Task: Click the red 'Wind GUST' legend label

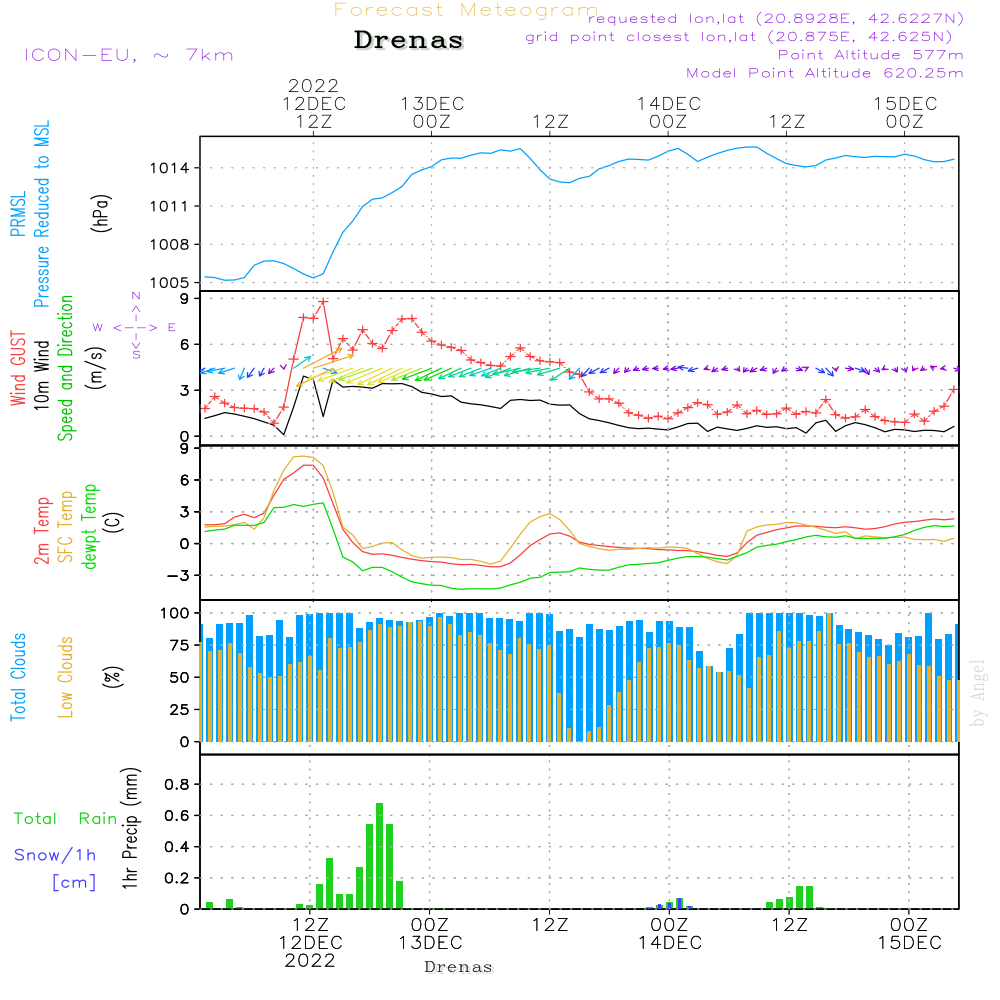Action: tap(18, 369)
